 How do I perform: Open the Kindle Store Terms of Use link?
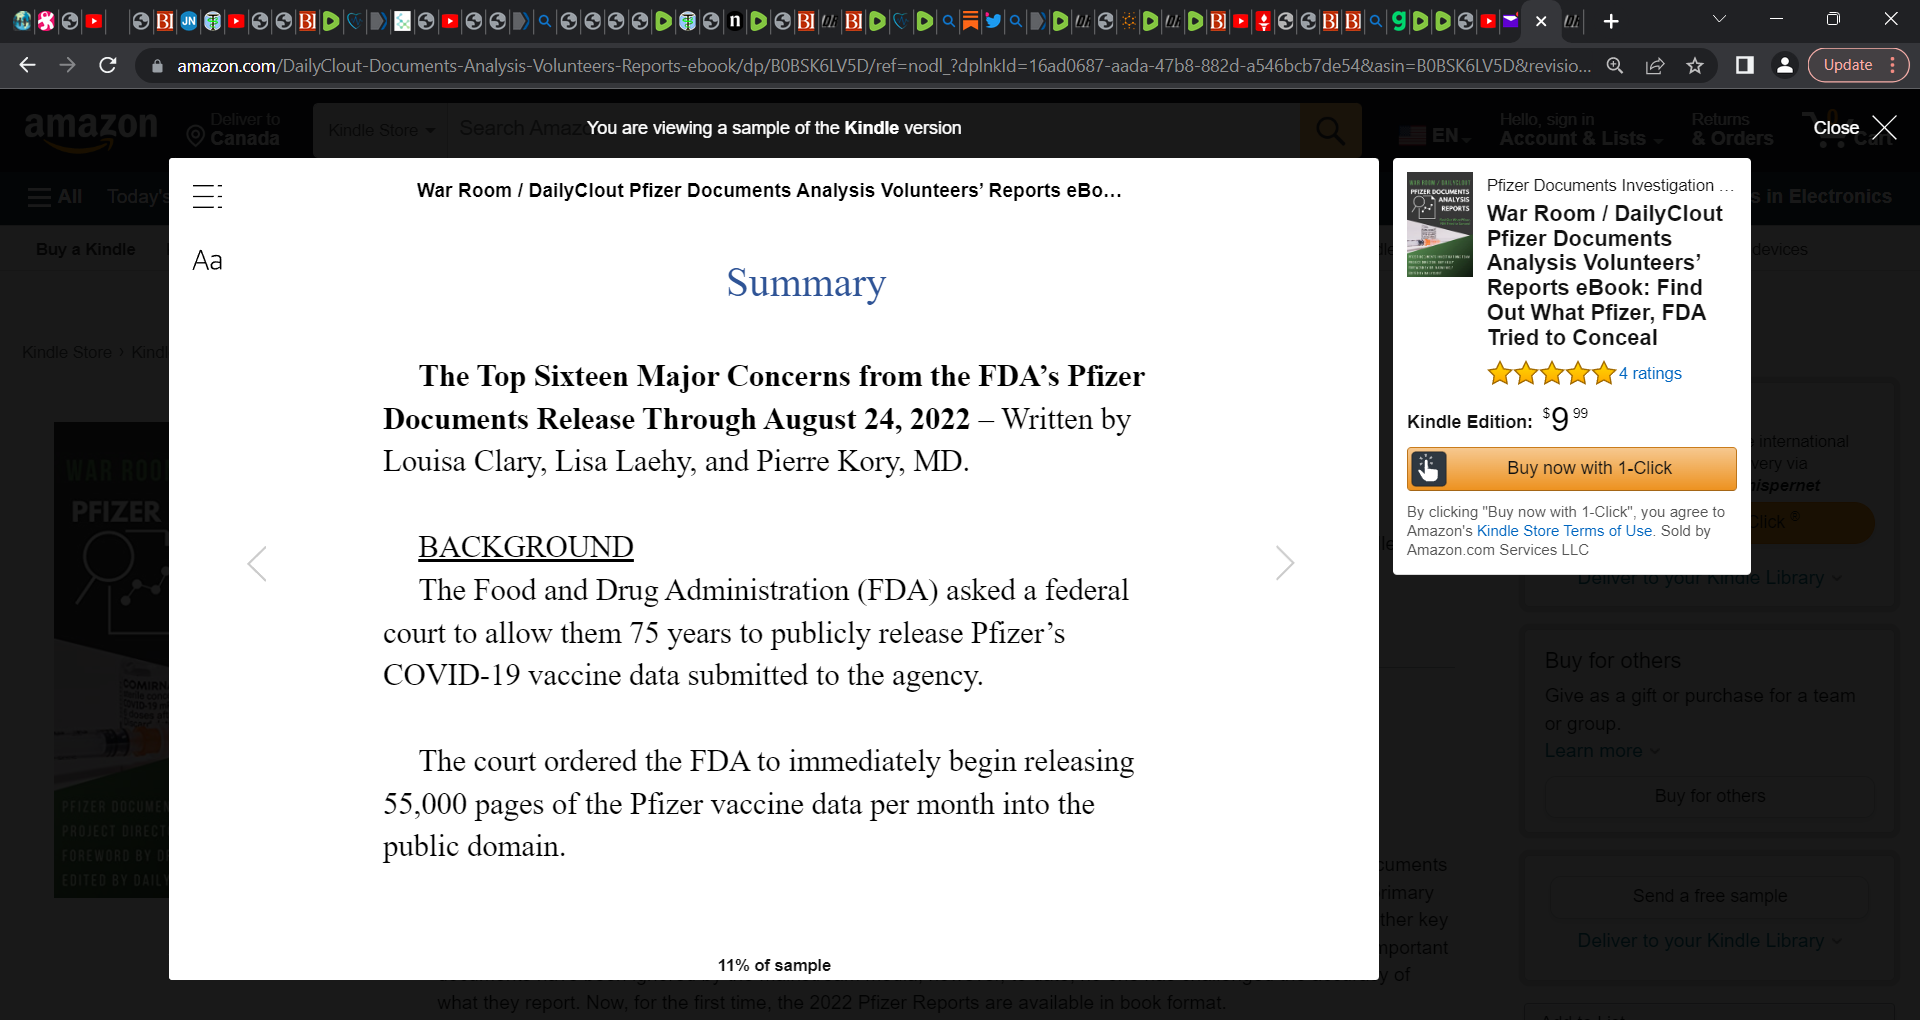[1564, 531]
